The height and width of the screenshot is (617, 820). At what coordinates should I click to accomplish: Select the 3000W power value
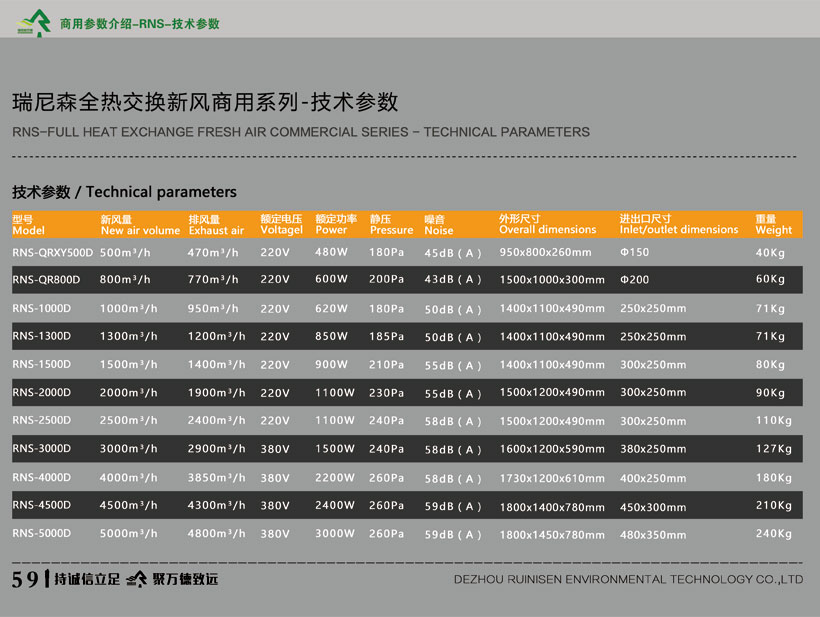coord(334,534)
